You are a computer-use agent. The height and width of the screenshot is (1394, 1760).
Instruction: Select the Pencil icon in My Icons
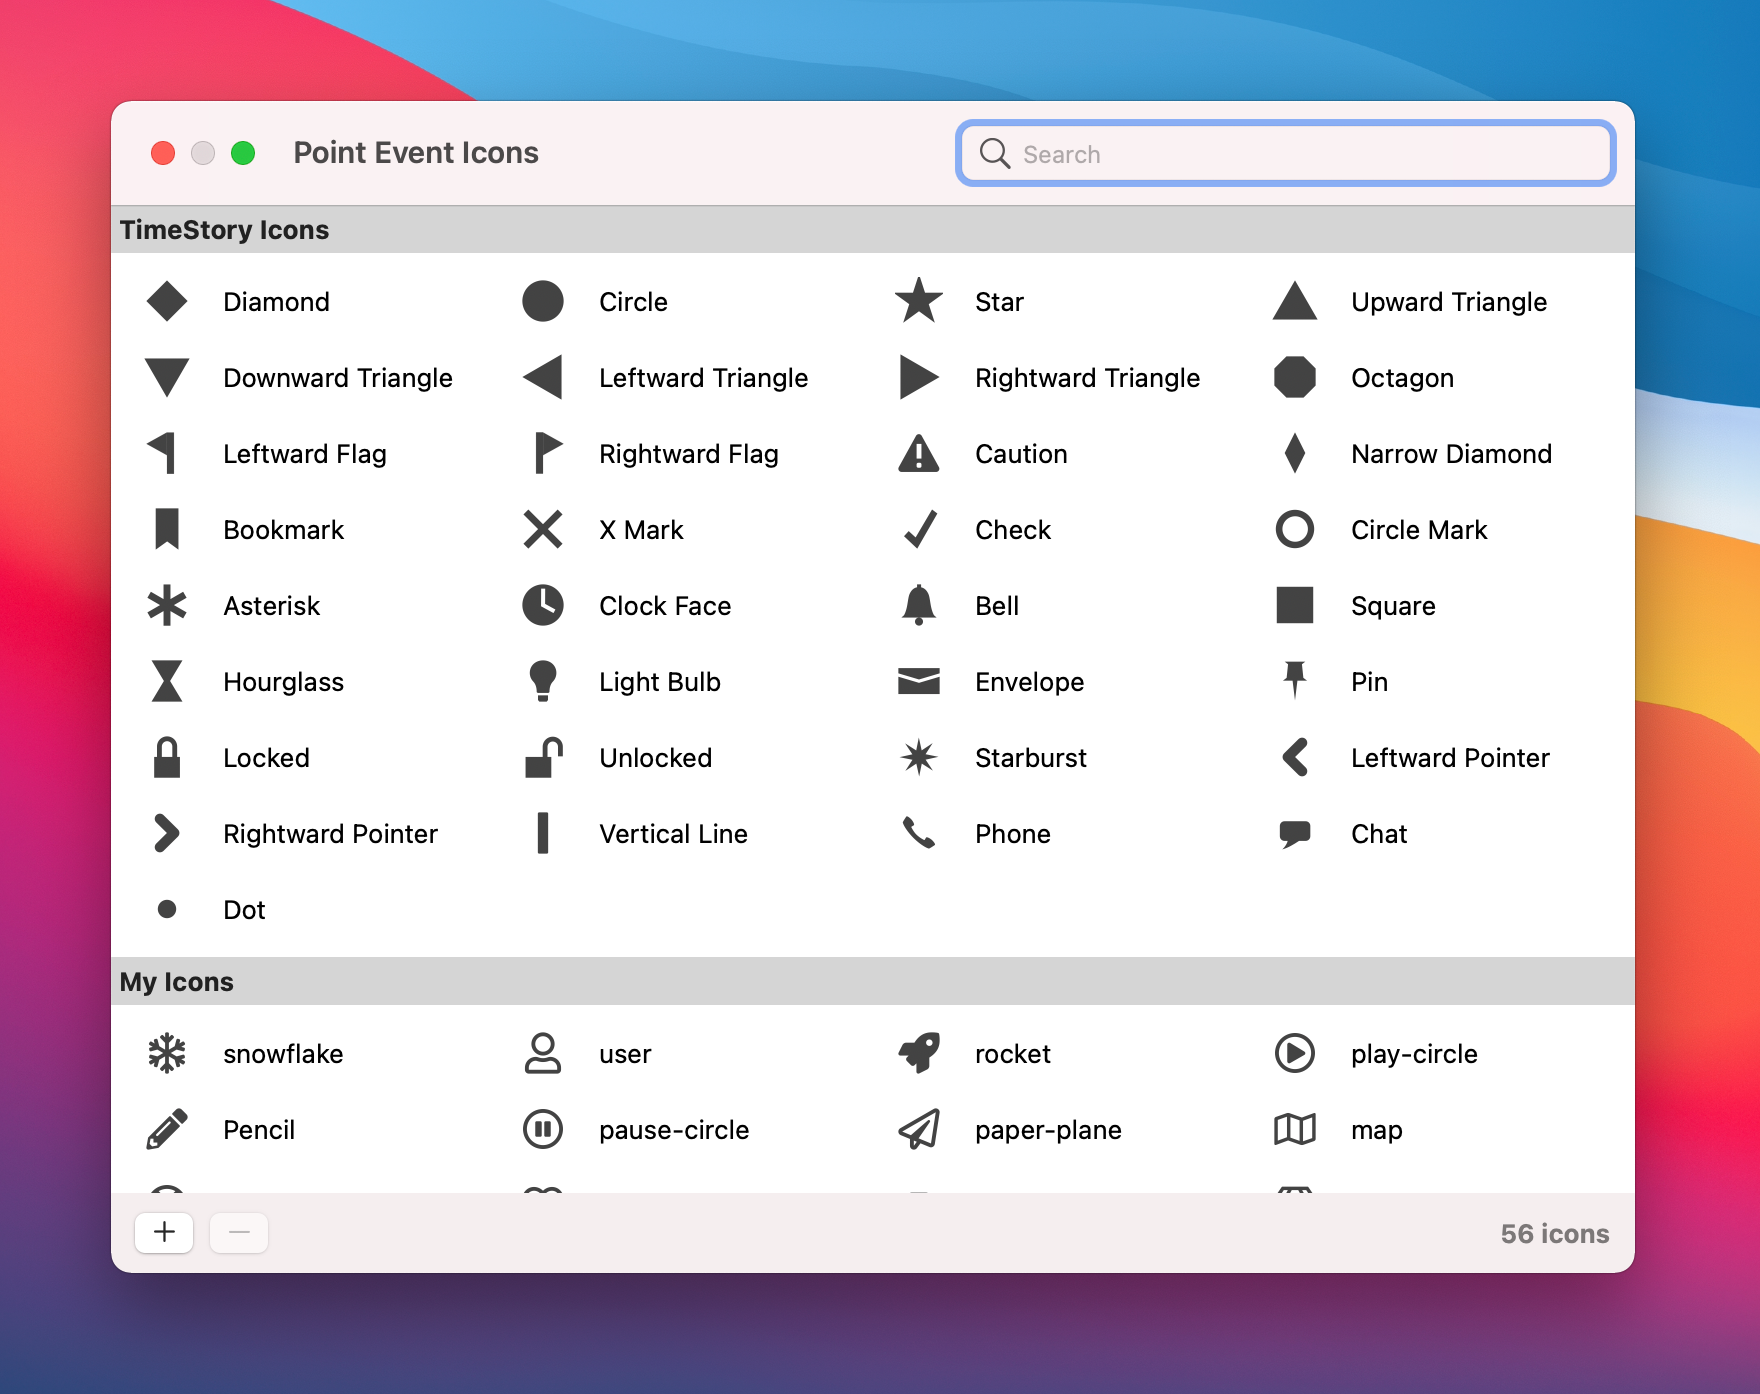click(166, 1129)
